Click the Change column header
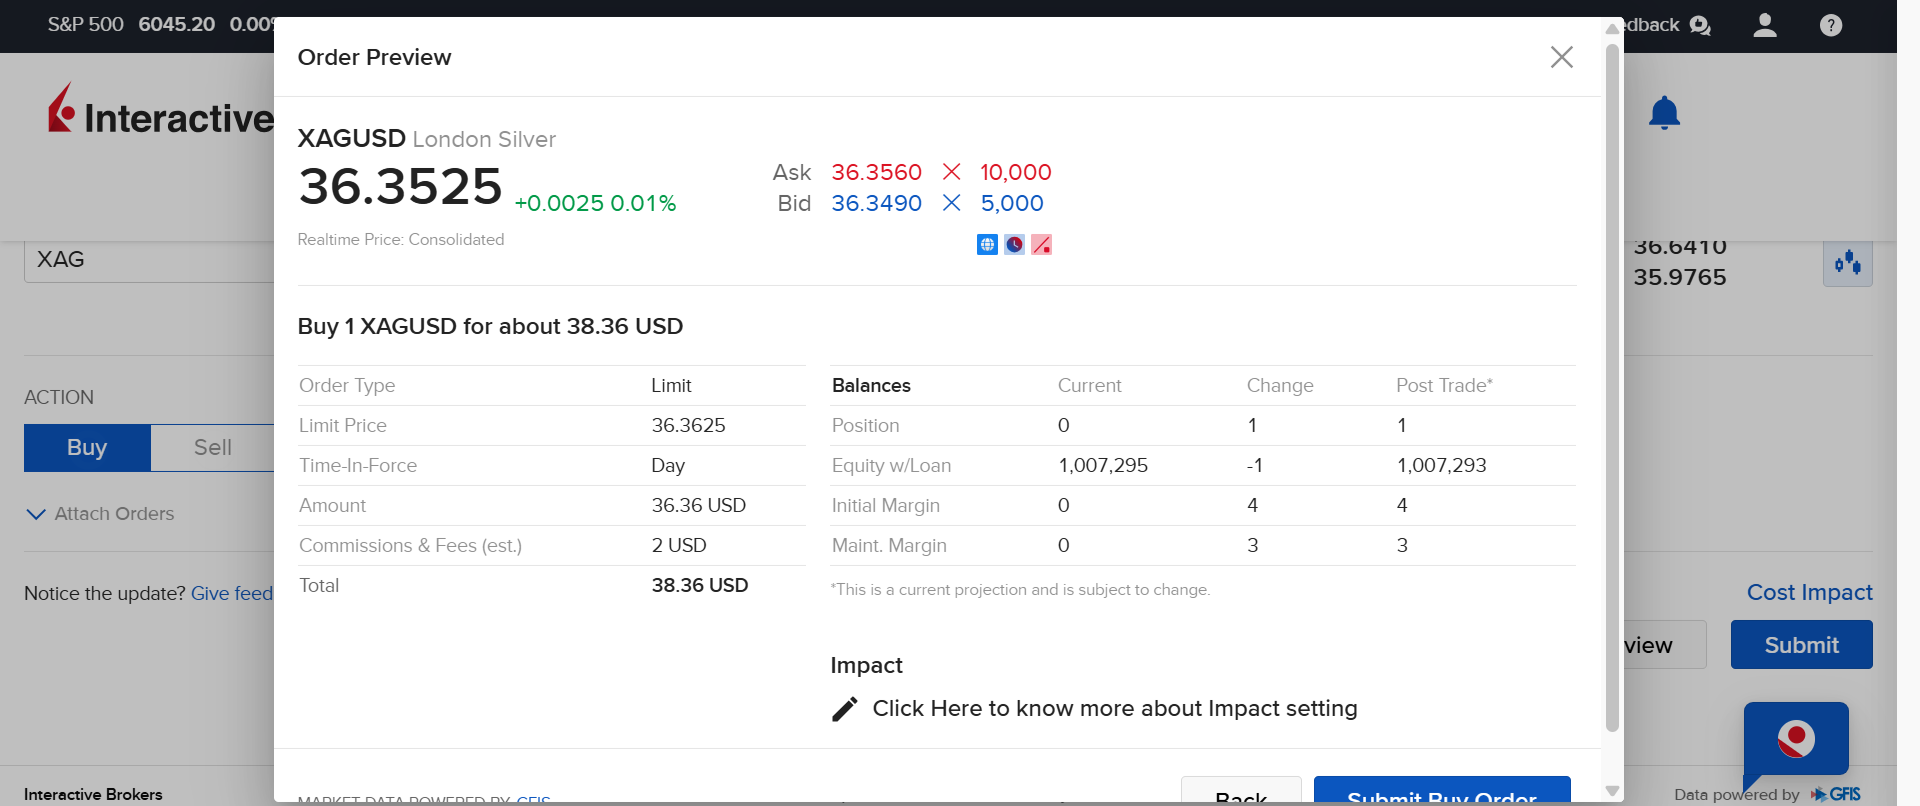Viewport: 1920px width, 806px height. point(1280,385)
